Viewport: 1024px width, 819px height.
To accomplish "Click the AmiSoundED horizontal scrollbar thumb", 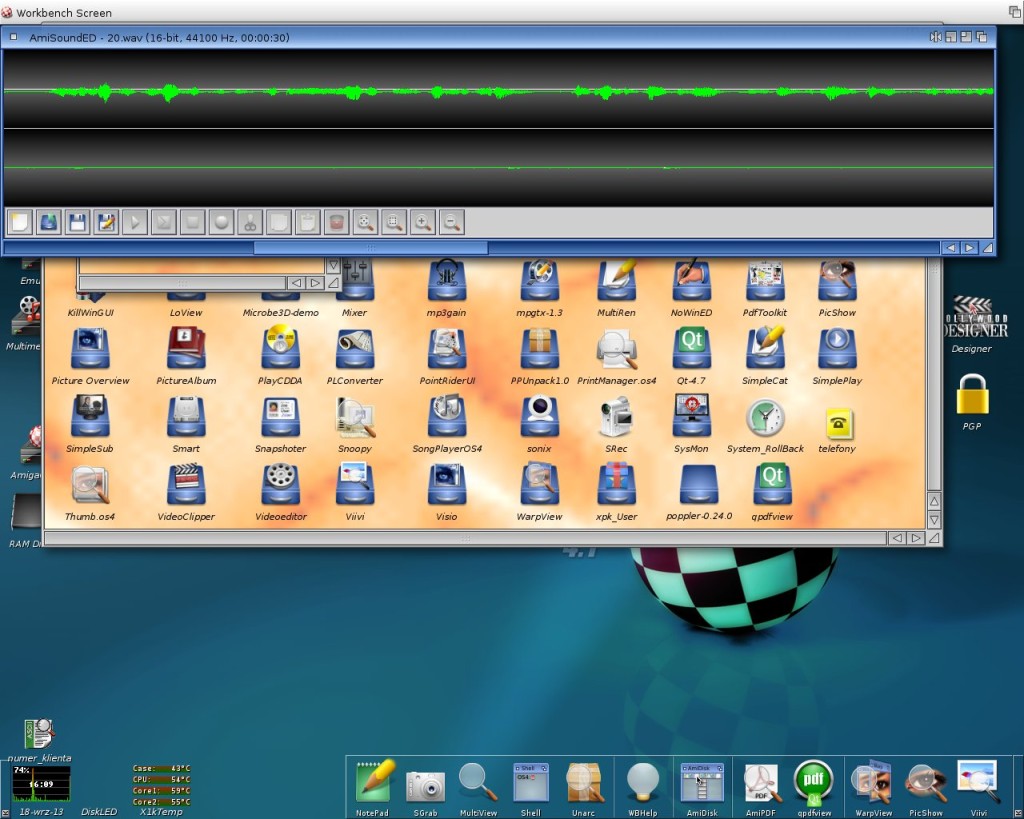I will coord(370,248).
